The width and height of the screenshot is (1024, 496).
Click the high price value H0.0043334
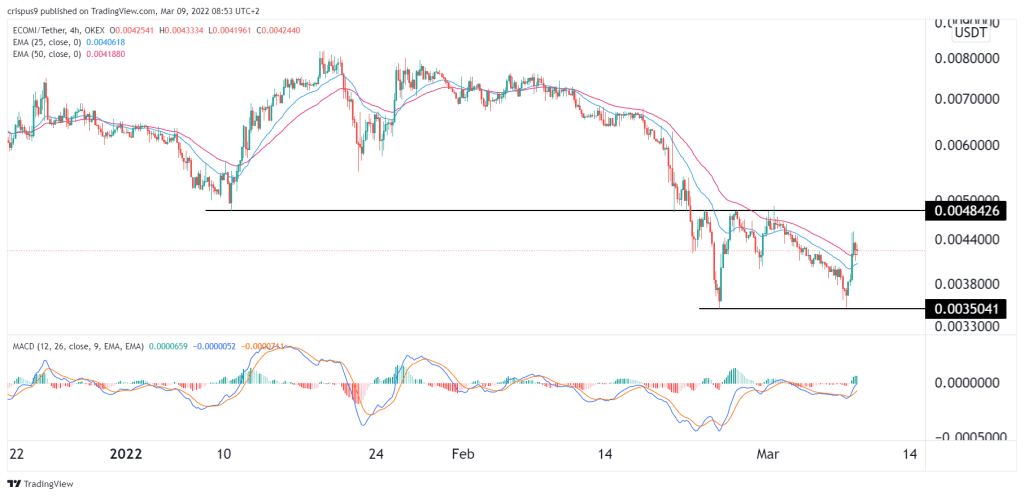(183, 30)
